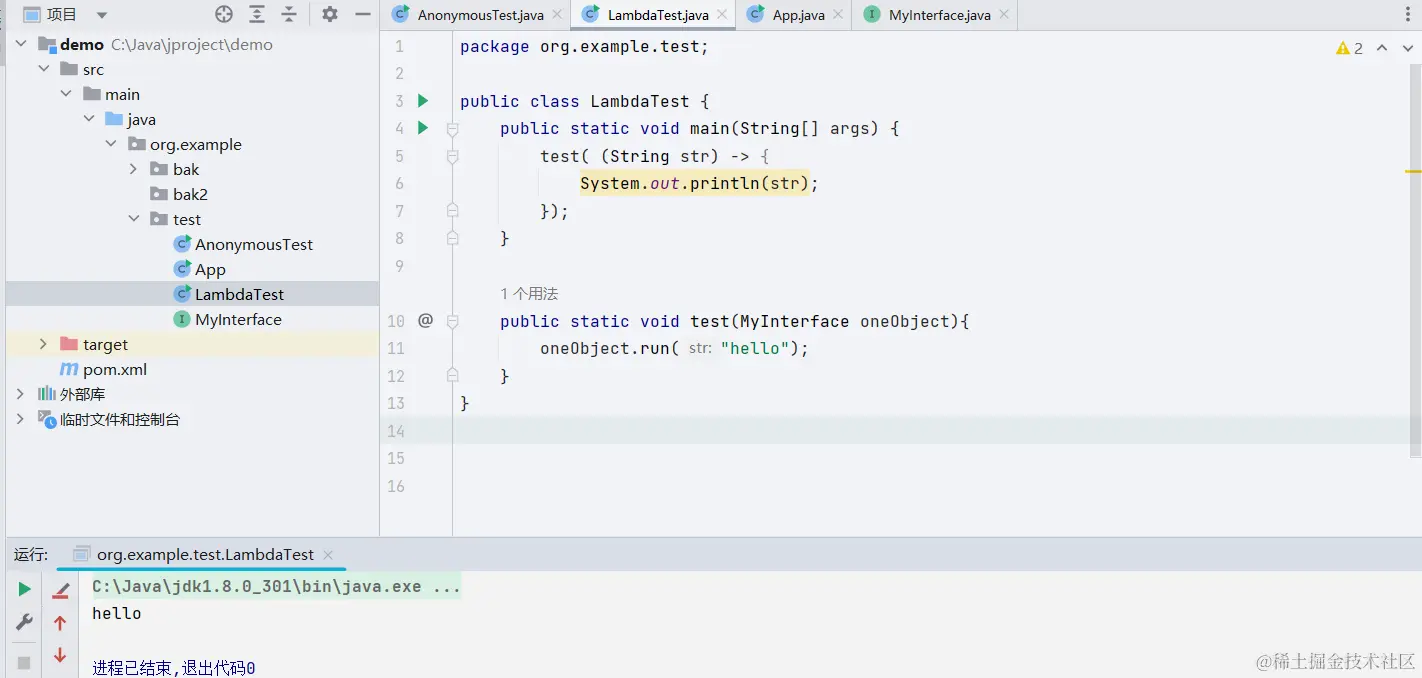Select App class in project tree

(210, 269)
